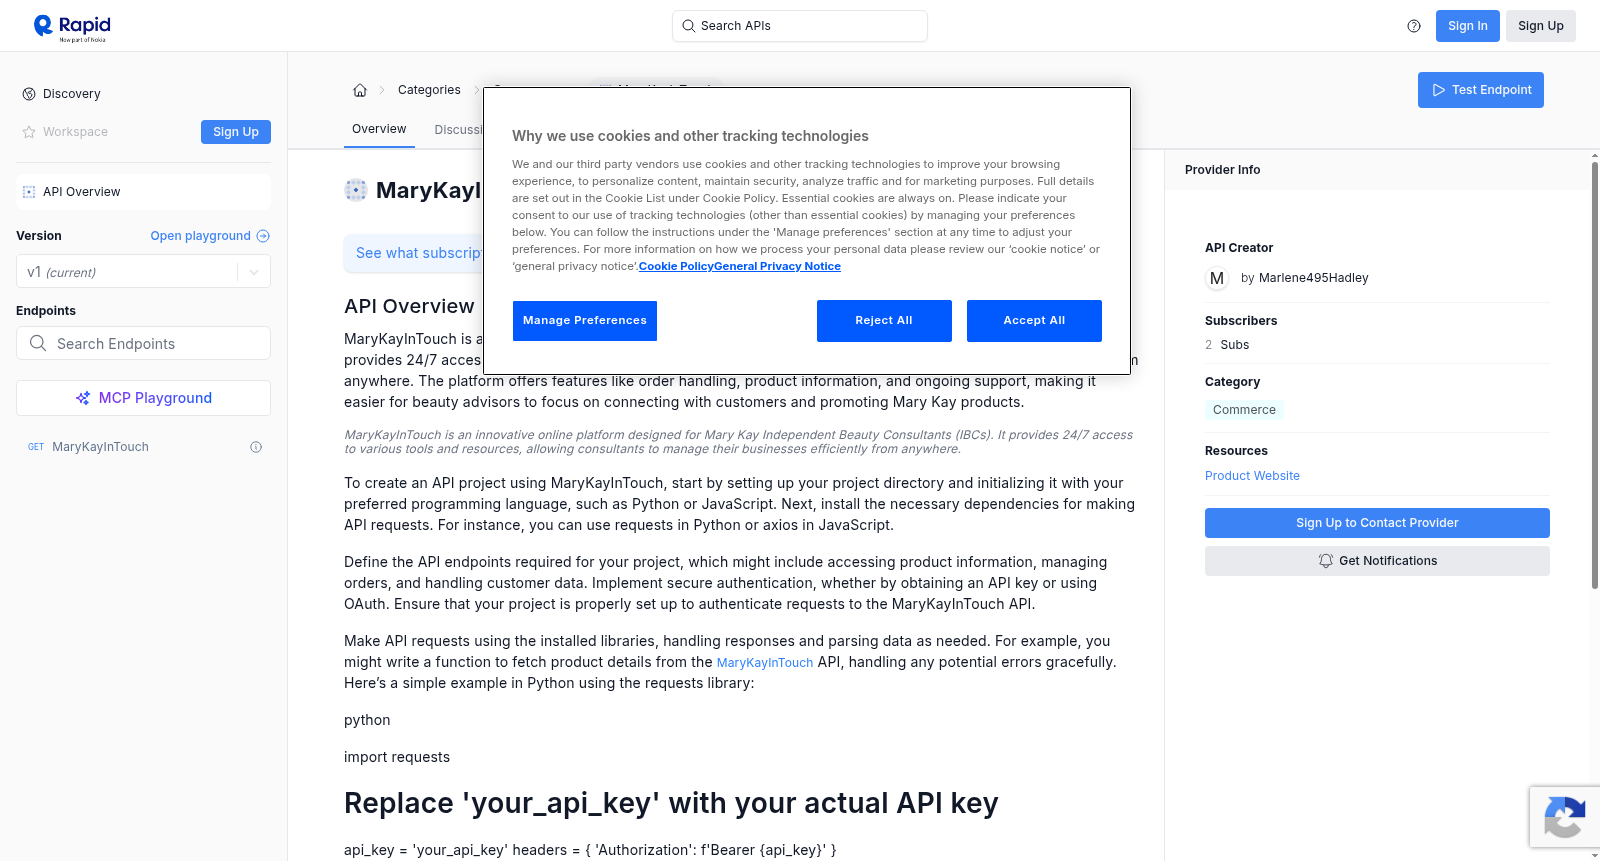Click the API Overview sidebar icon
This screenshot has width=1600, height=861.
coord(29,192)
